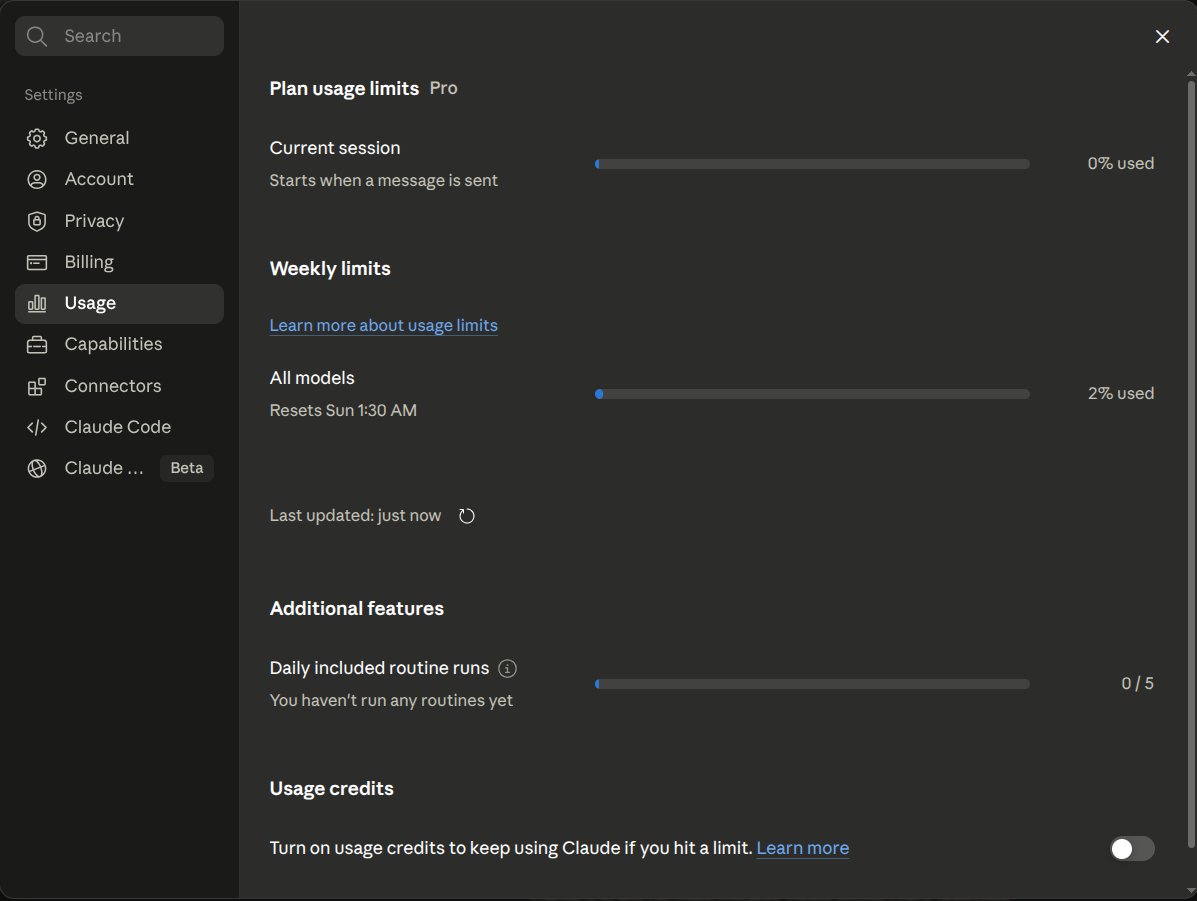This screenshot has width=1197, height=901.
Task: Follow the Learn more link for usage credits
Action: coord(802,848)
